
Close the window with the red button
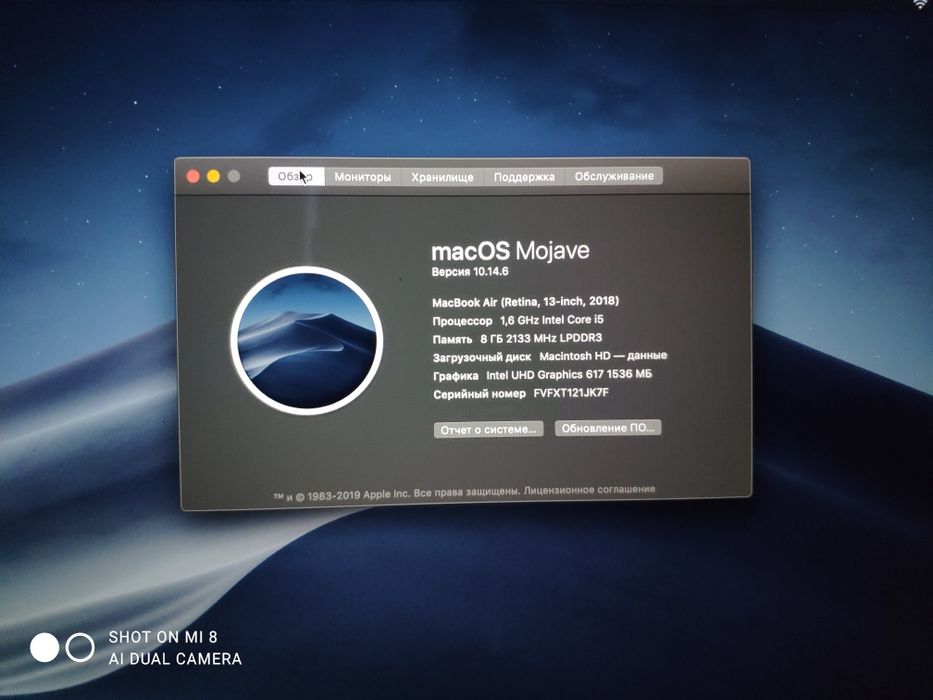pyautogui.click(x=193, y=176)
